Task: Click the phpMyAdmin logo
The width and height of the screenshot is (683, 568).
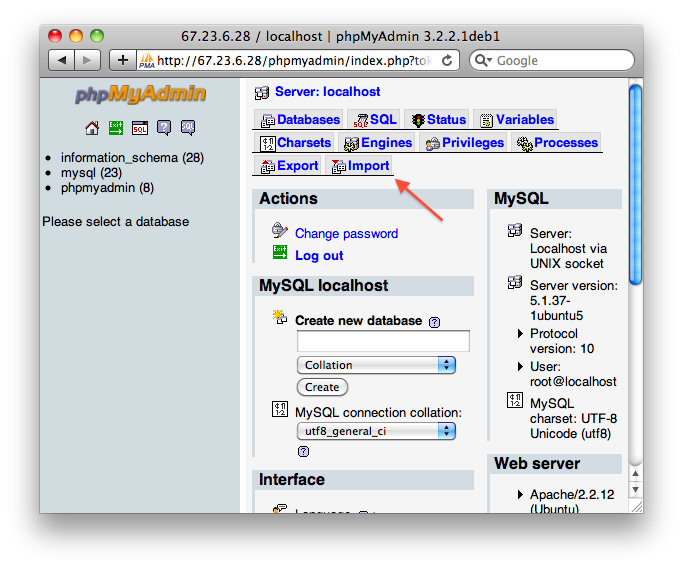Action: (x=140, y=94)
